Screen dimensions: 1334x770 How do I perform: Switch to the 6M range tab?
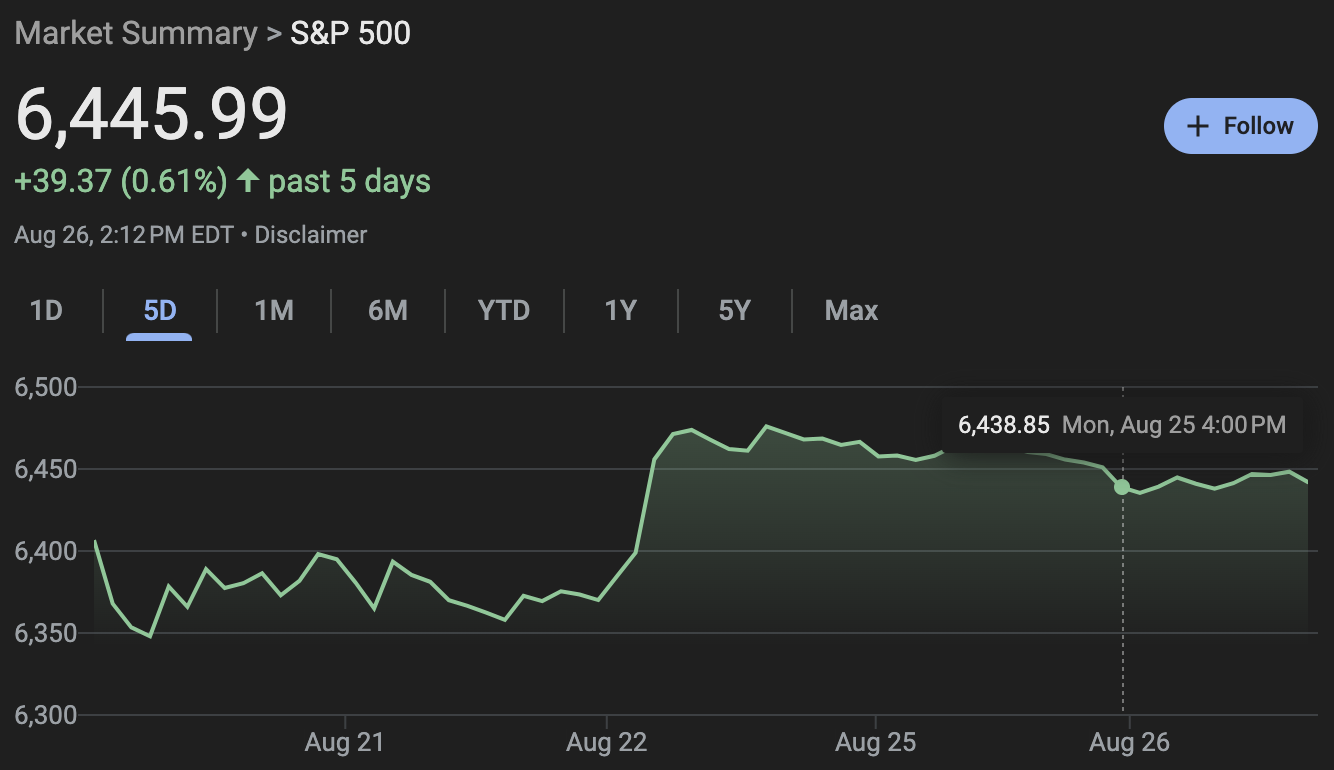pos(388,311)
